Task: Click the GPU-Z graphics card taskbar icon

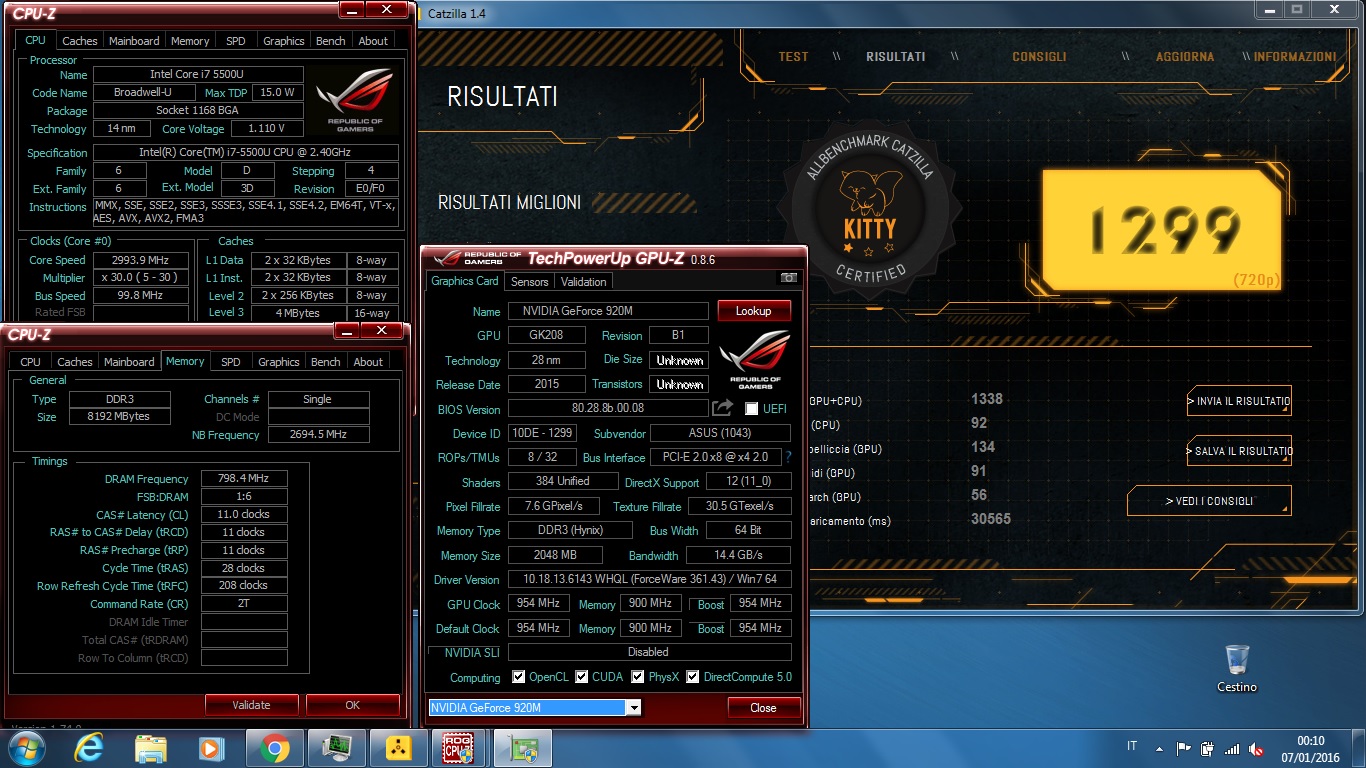Action: click(x=521, y=748)
